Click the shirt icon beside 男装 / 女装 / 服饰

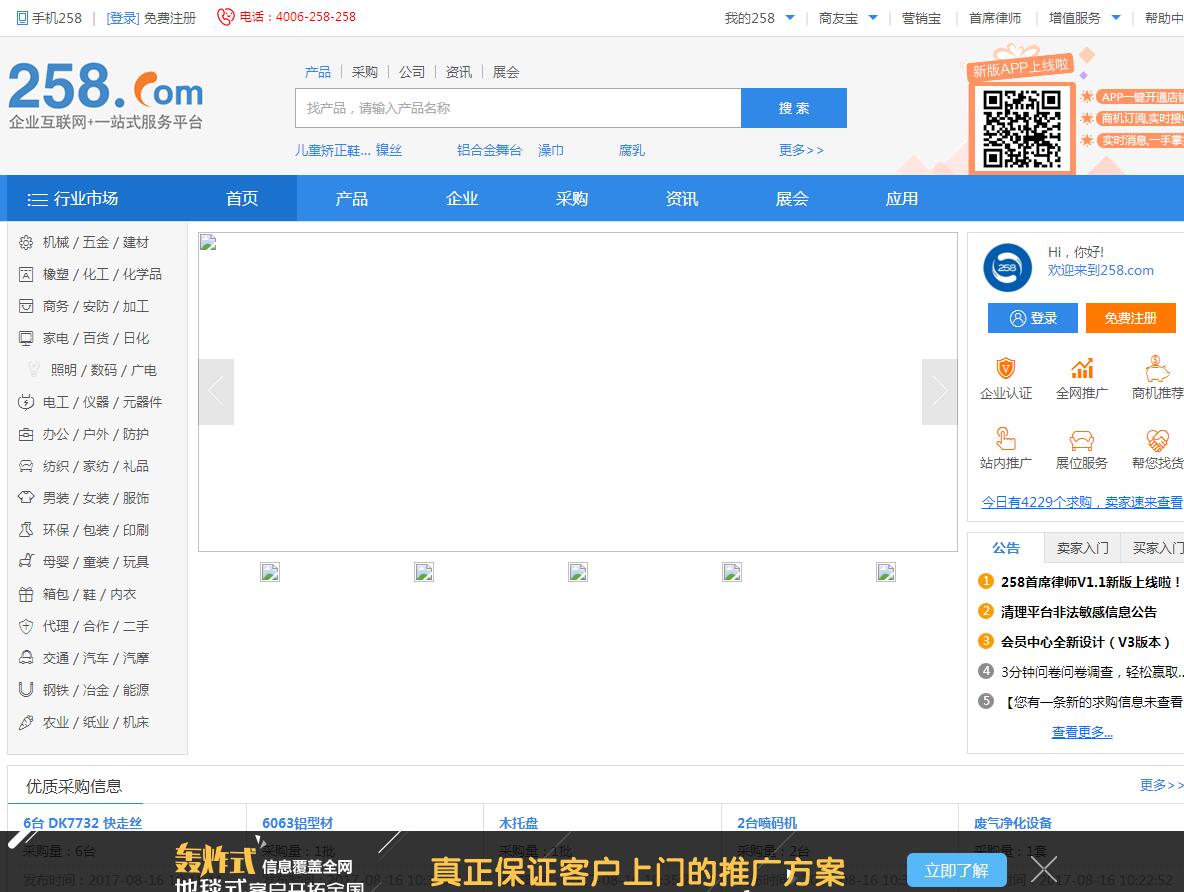[x=26, y=498]
